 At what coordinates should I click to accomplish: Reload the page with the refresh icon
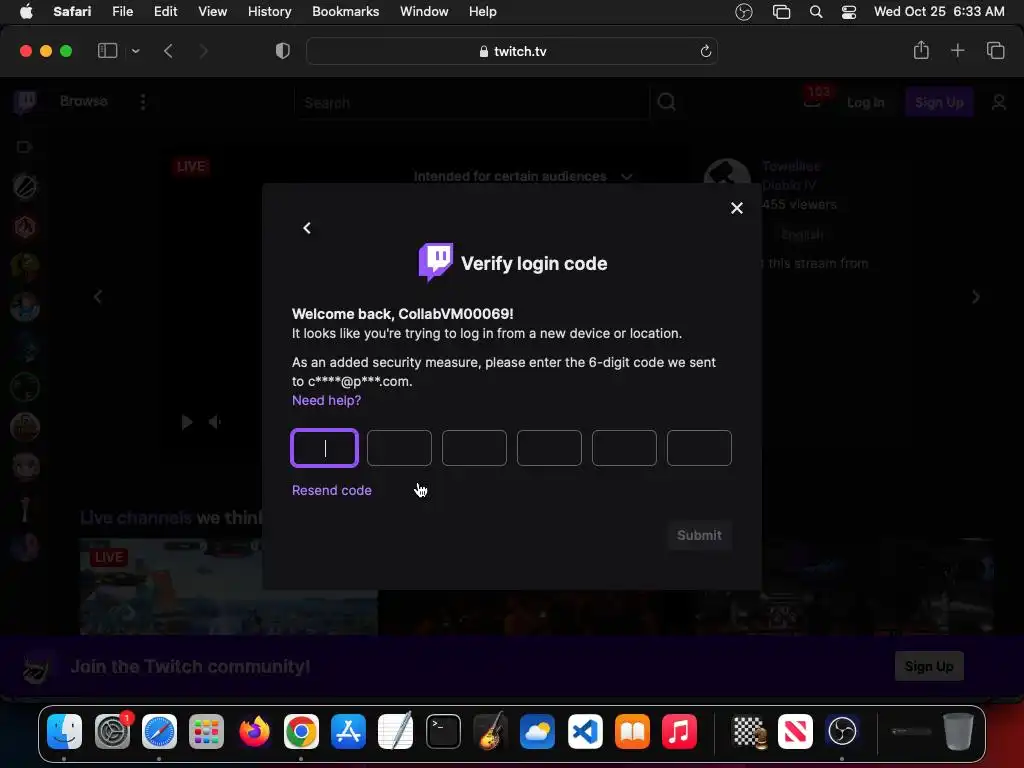[x=705, y=51]
